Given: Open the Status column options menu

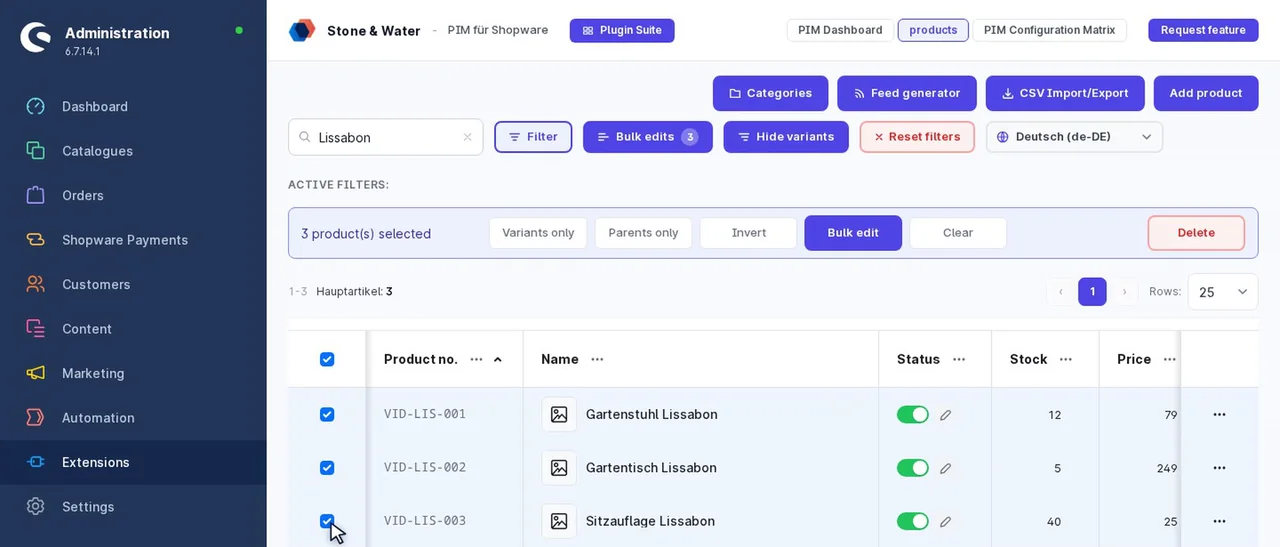Looking at the screenshot, I should [959, 359].
